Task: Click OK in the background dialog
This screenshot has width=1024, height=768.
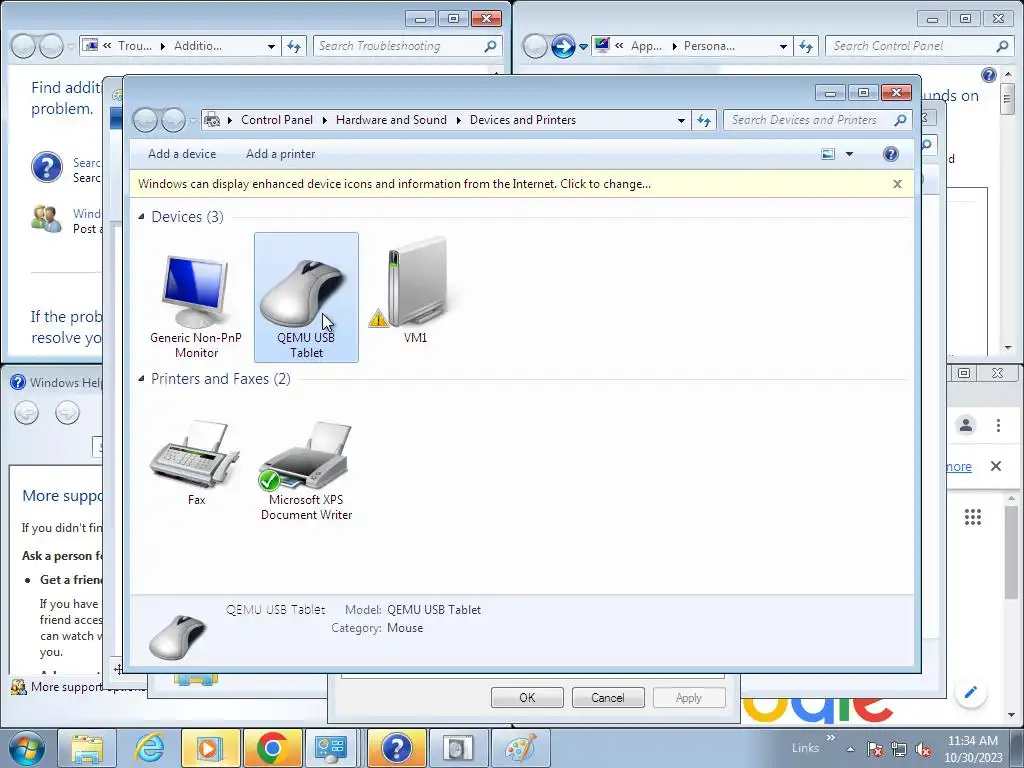Action: tap(527, 697)
